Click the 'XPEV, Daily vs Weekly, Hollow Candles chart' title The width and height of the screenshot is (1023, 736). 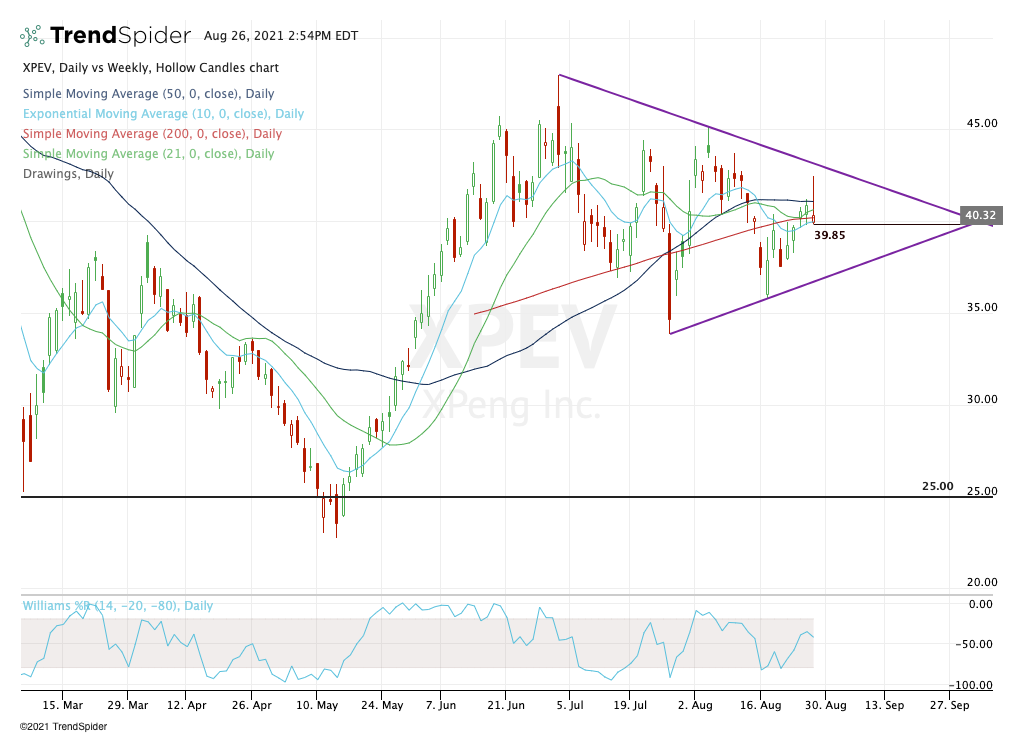coord(151,68)
